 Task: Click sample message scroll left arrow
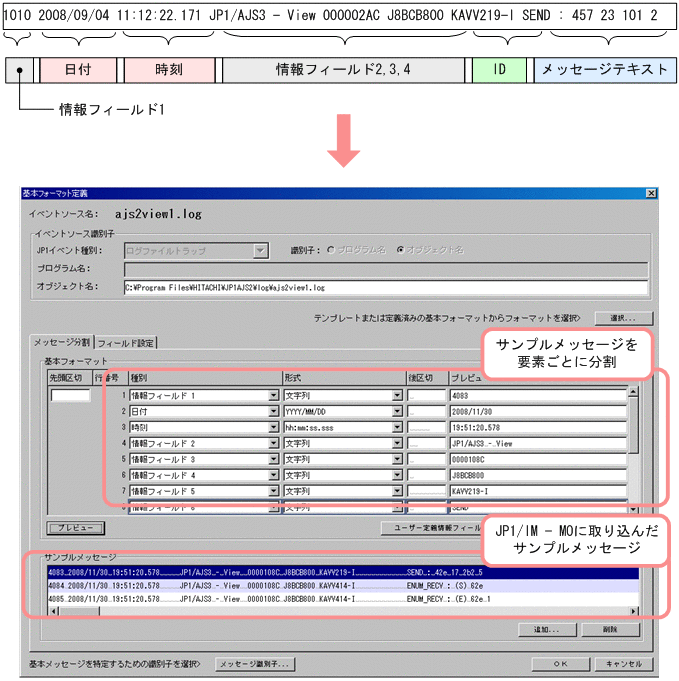(53, 611)
